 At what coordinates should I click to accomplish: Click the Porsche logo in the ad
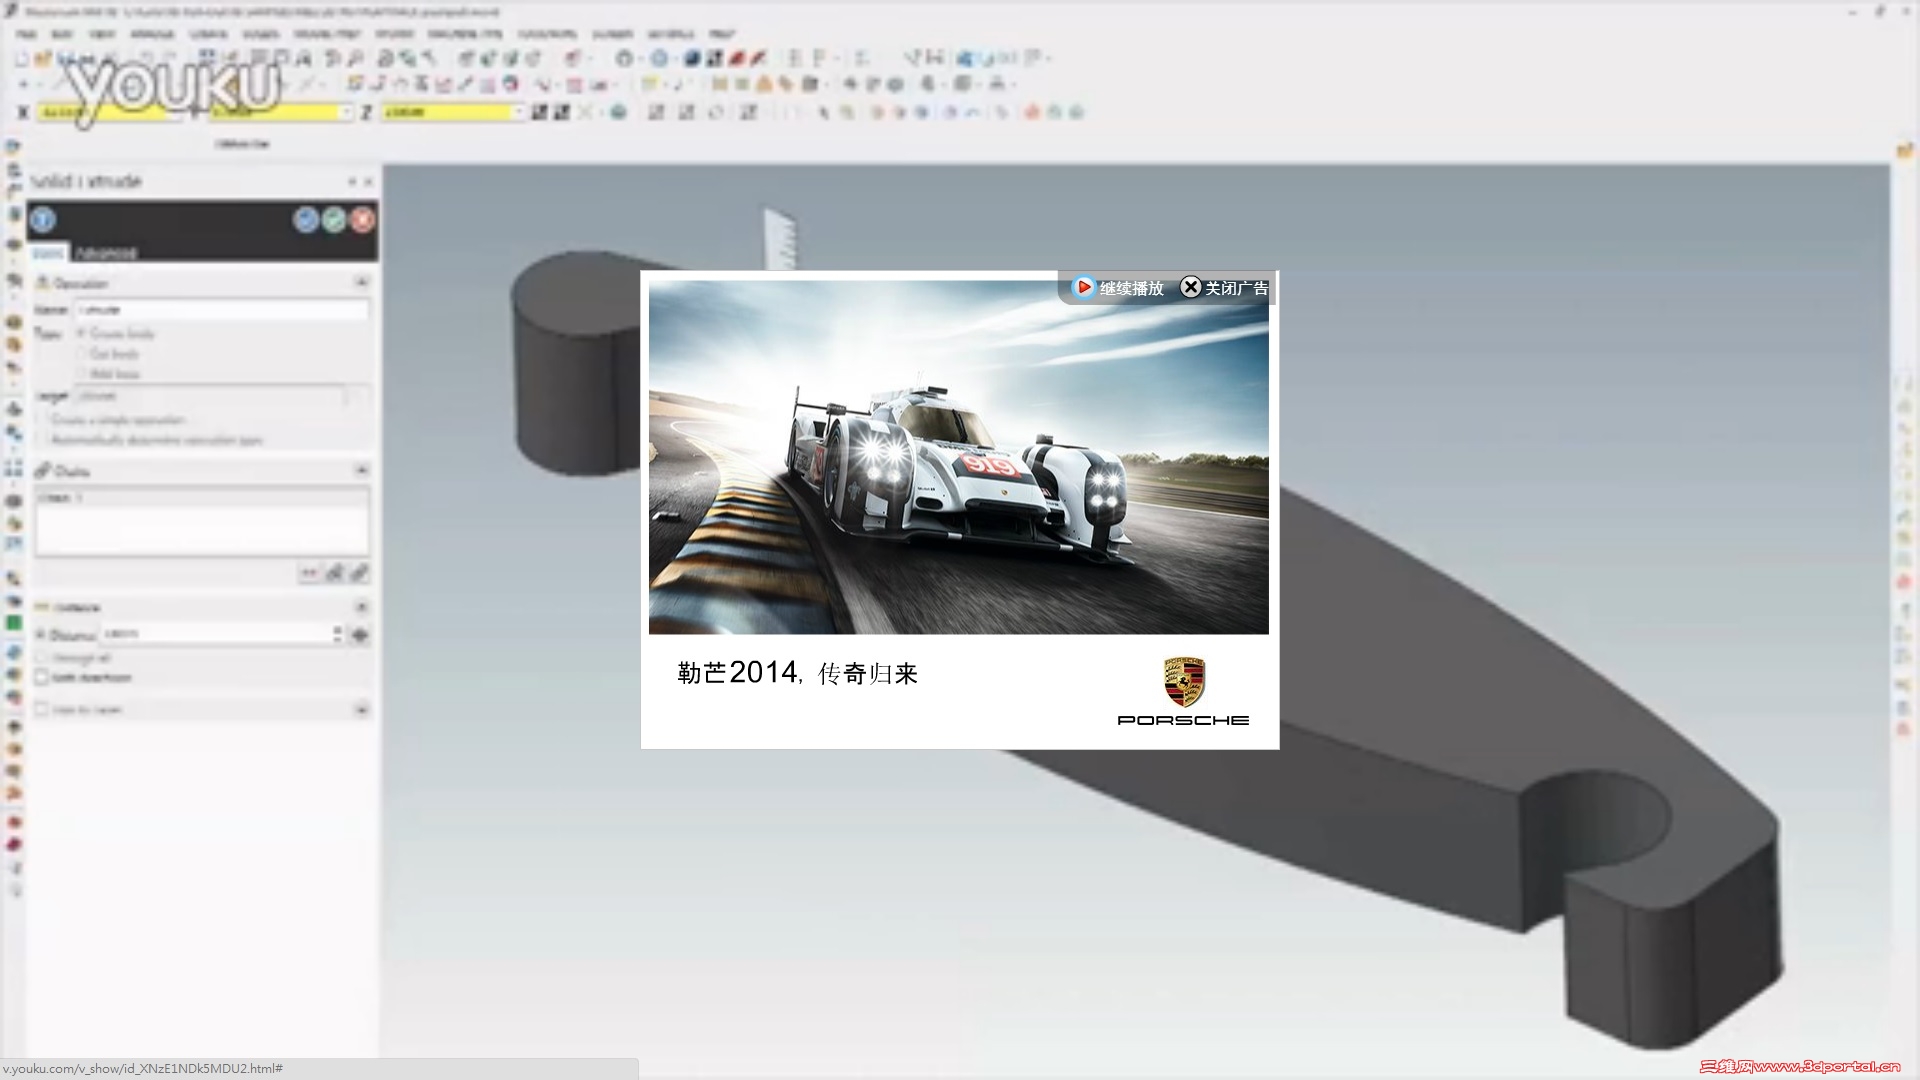(1184, 691)
